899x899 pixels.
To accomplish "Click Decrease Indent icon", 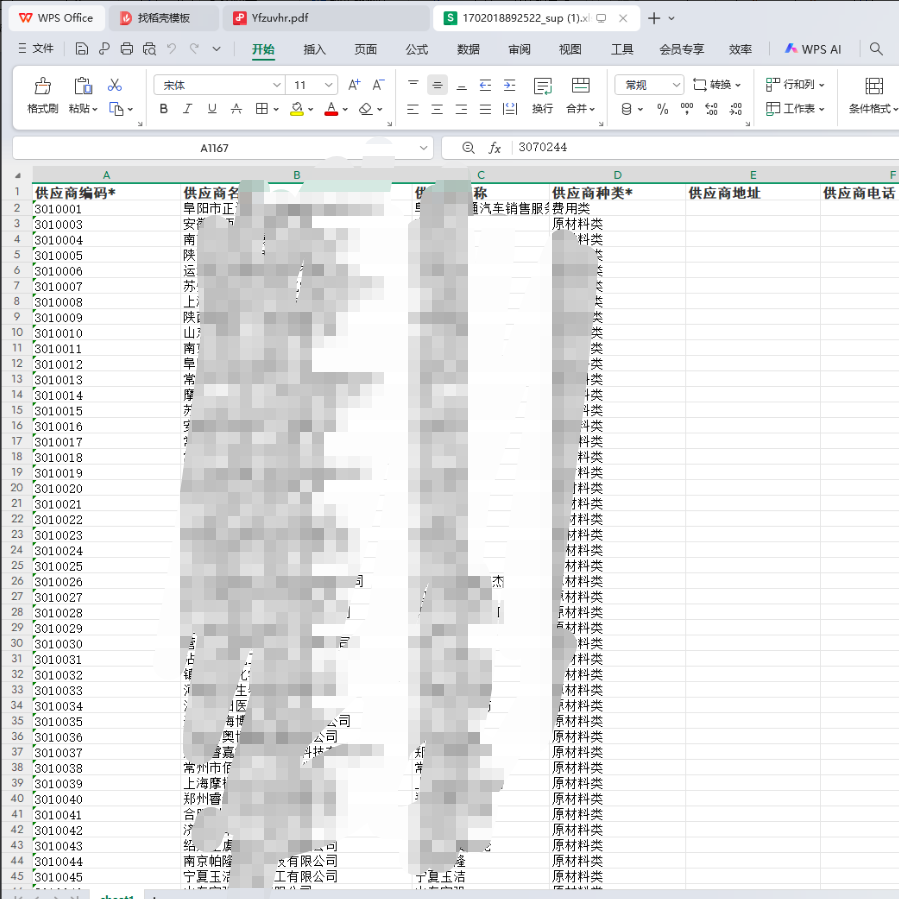I will pyautogui.click(x=486, y=85).
